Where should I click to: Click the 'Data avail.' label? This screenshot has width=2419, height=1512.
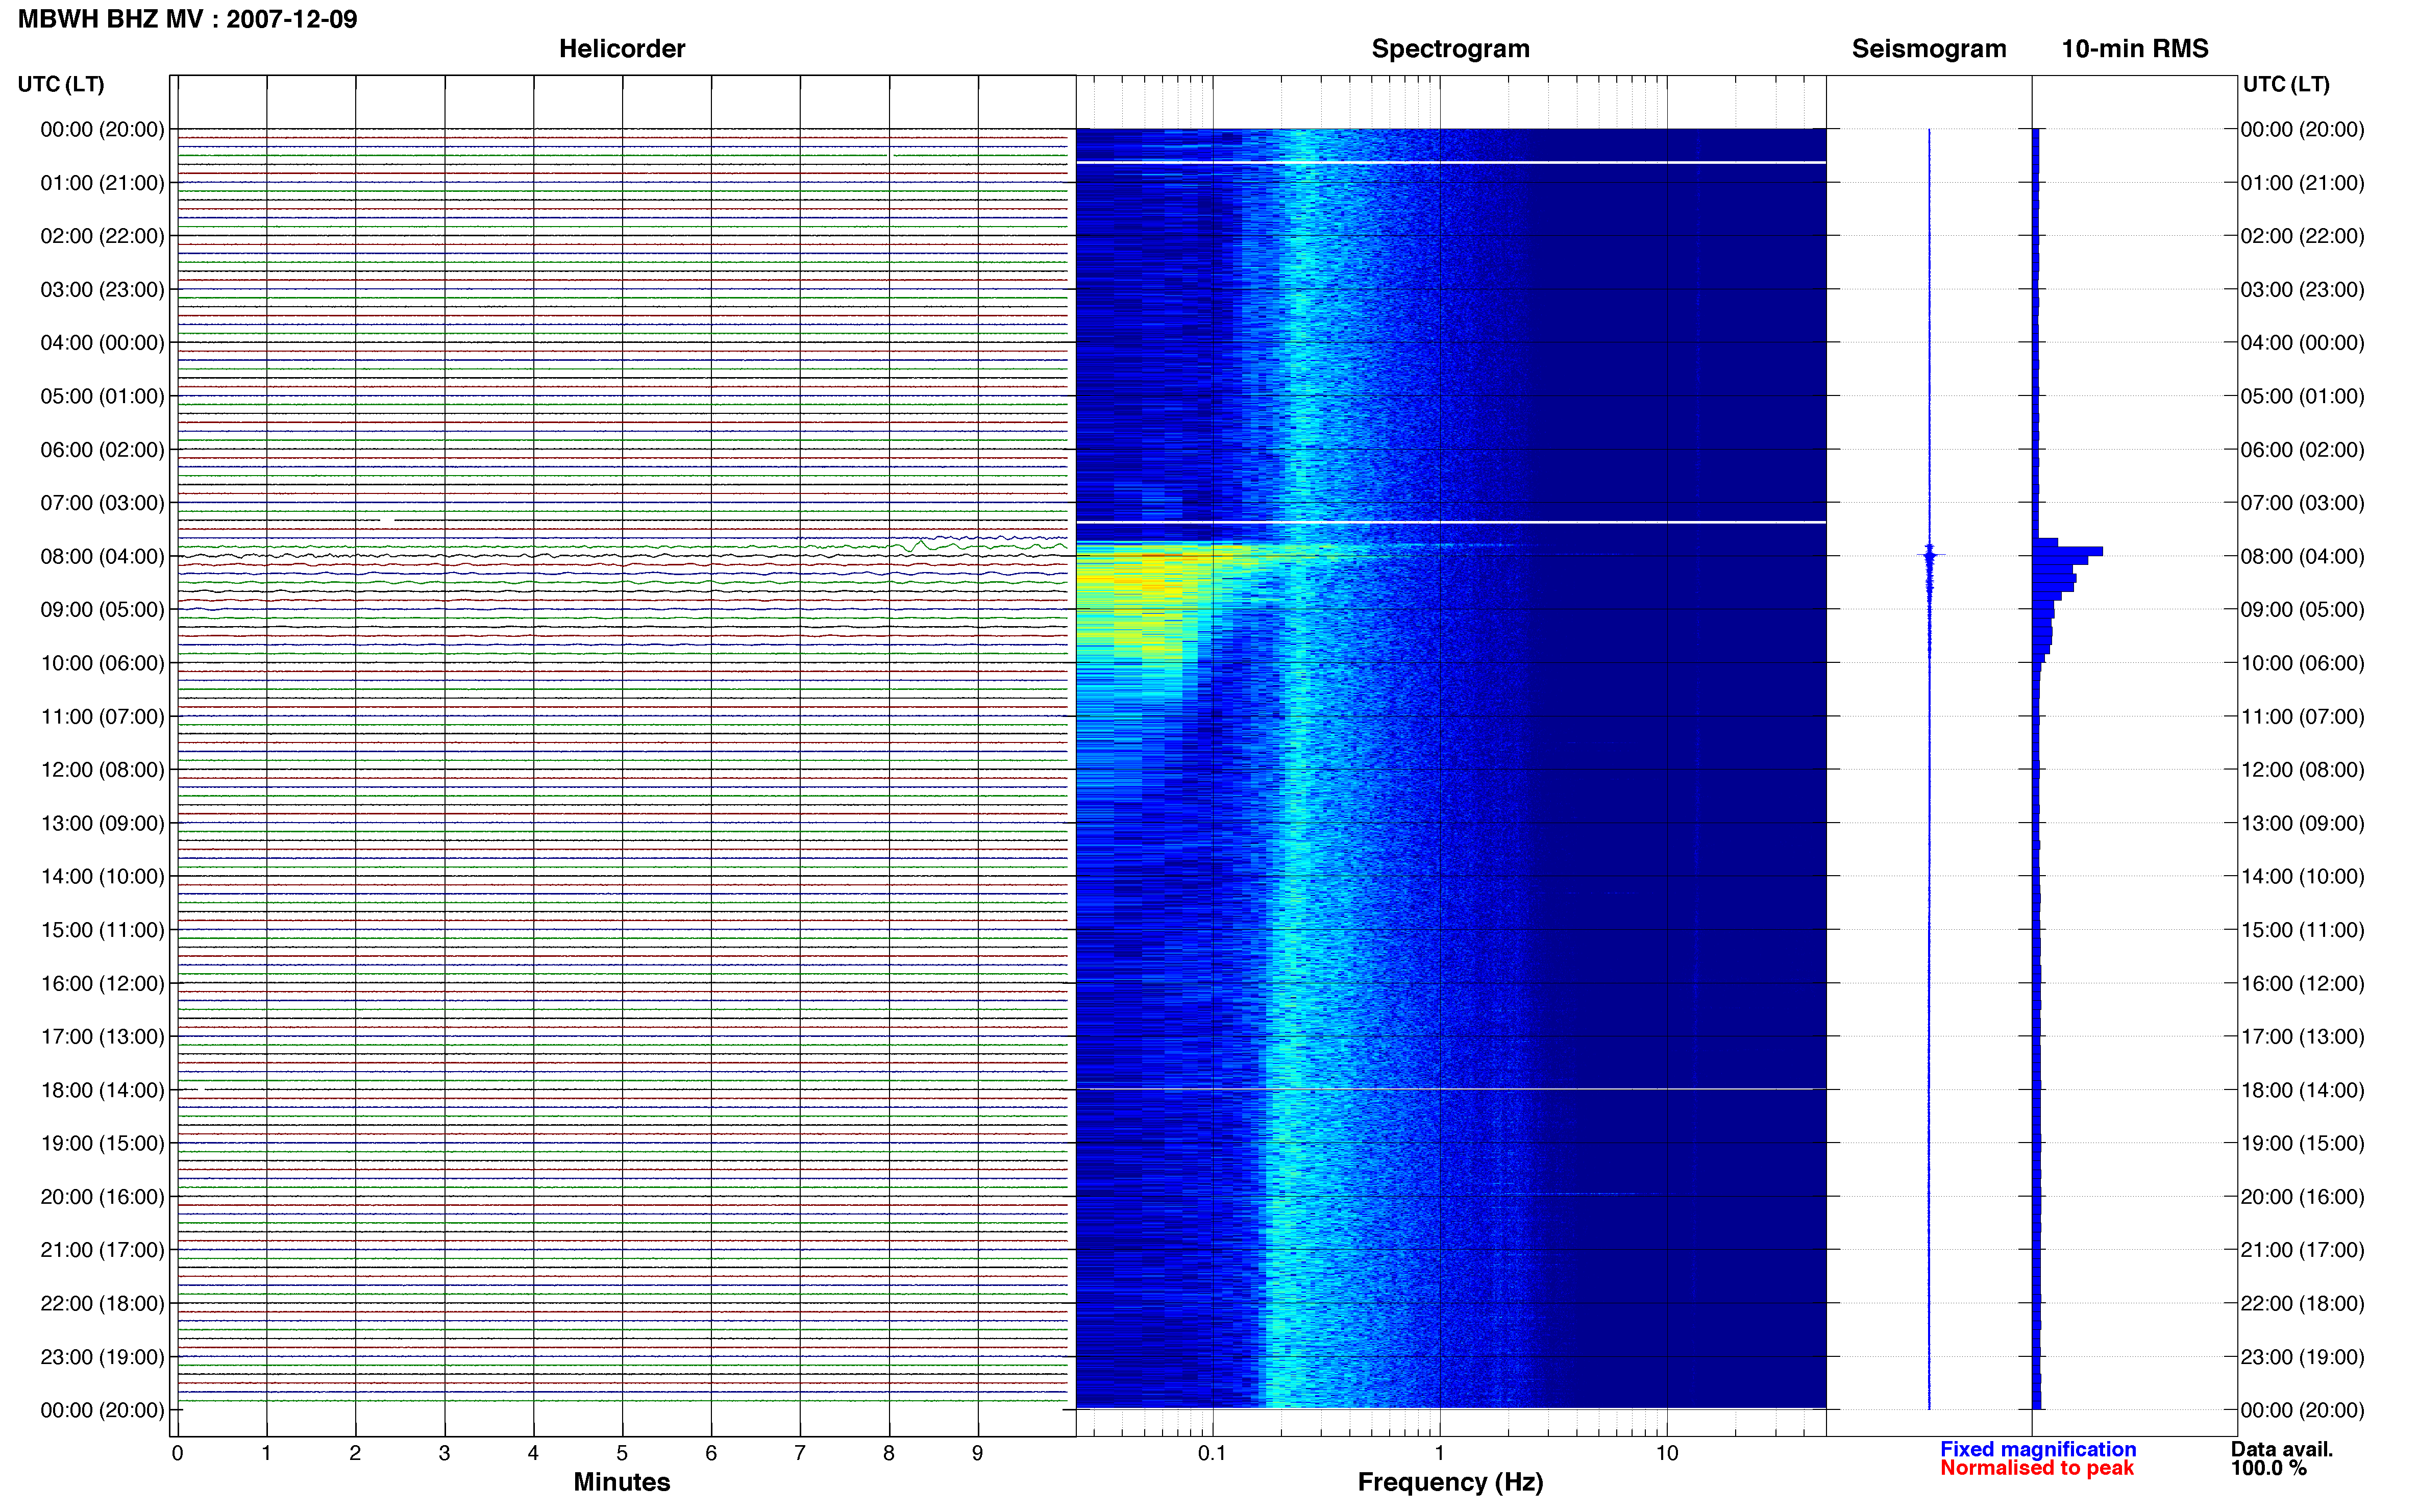point(2281,1449)
